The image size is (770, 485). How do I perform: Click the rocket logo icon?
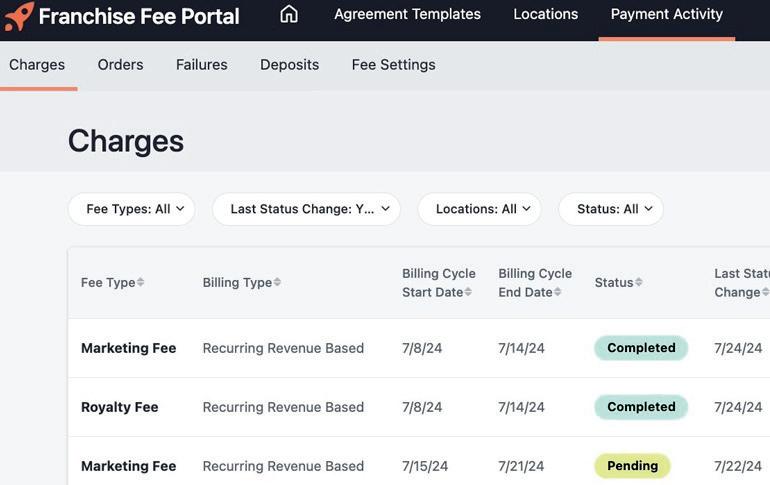point(19,16)
